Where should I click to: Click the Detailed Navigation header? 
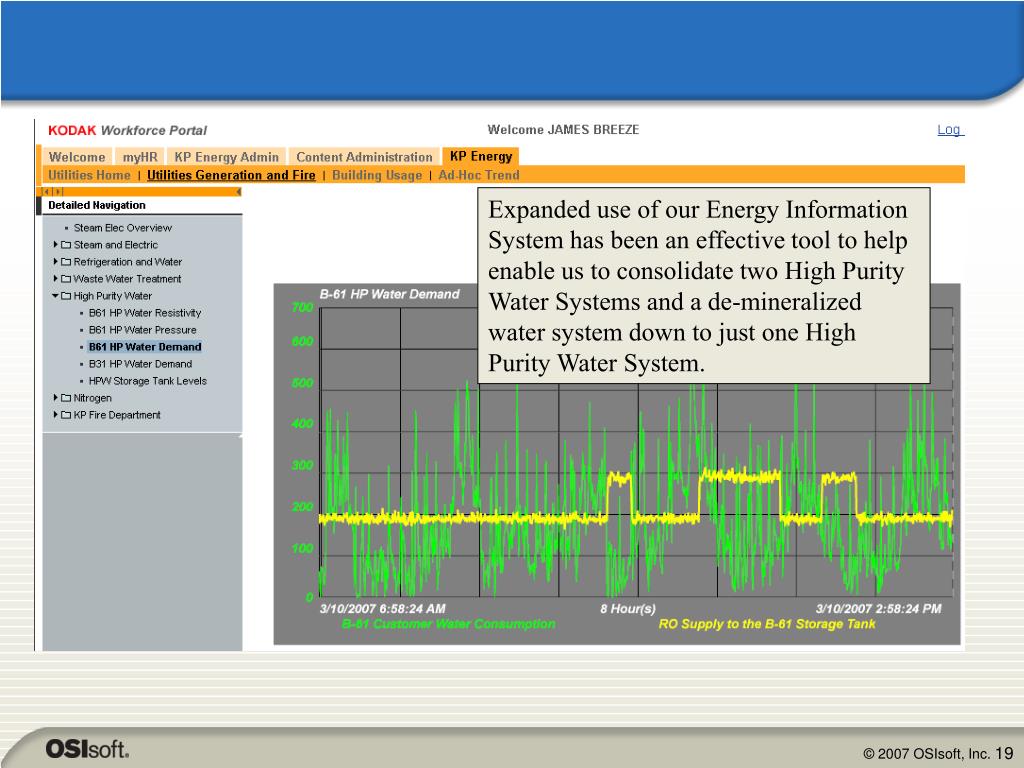click(97, 205)
